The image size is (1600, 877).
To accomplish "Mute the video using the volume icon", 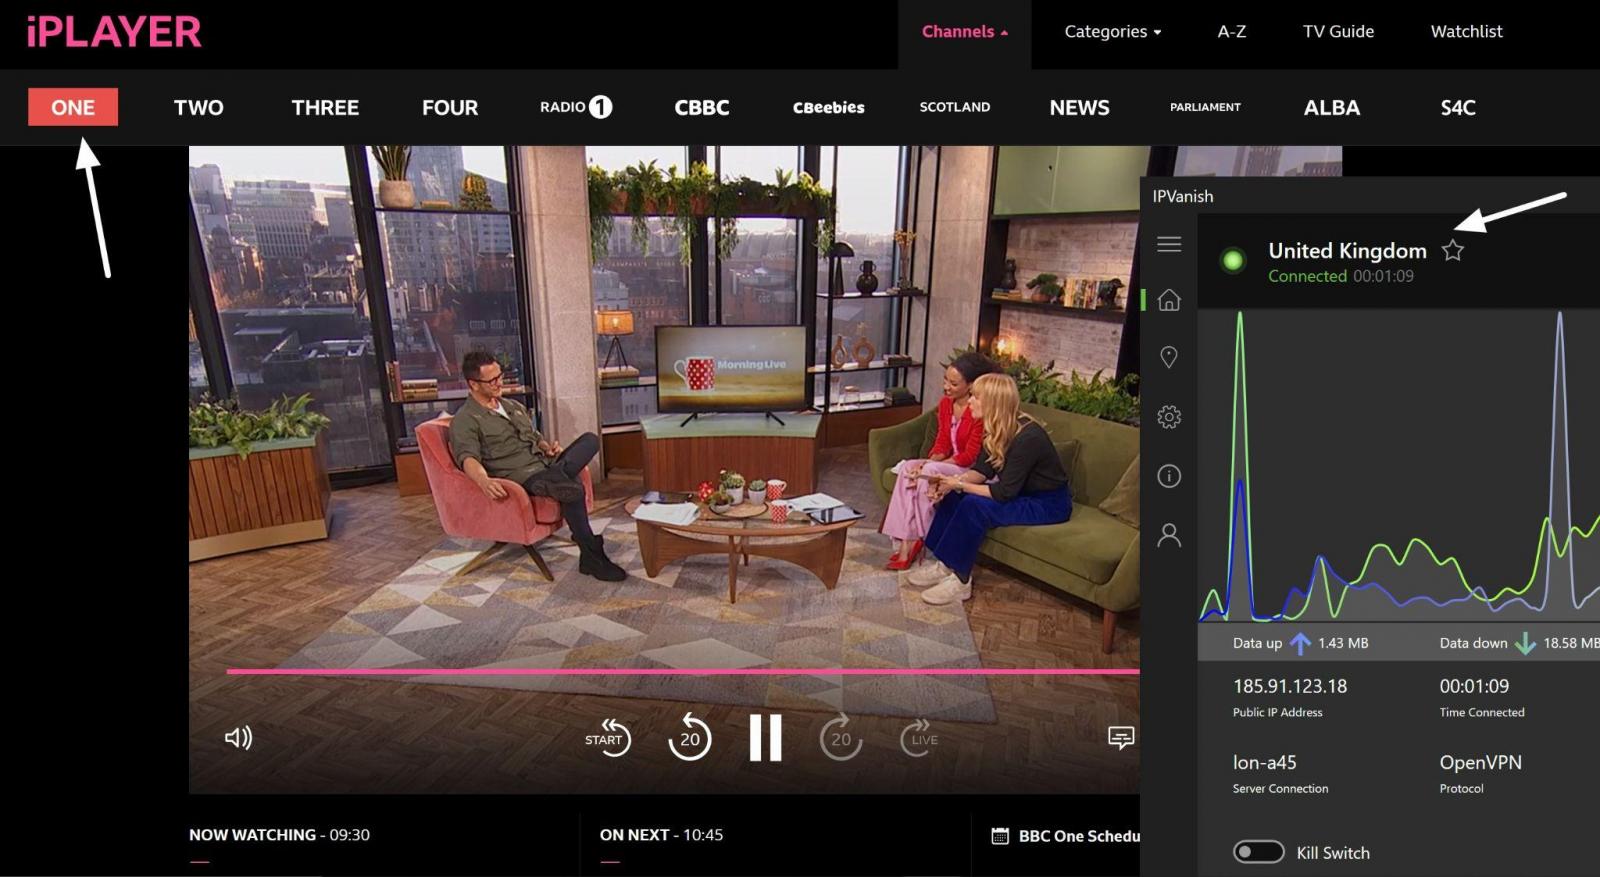I will 238,738.
